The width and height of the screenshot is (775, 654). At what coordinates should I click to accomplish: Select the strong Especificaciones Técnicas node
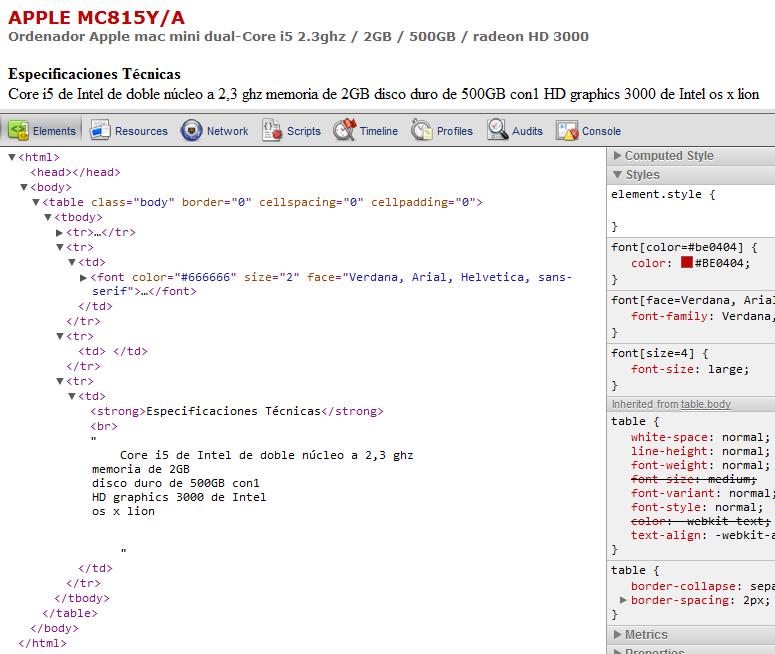coord(237,411)
